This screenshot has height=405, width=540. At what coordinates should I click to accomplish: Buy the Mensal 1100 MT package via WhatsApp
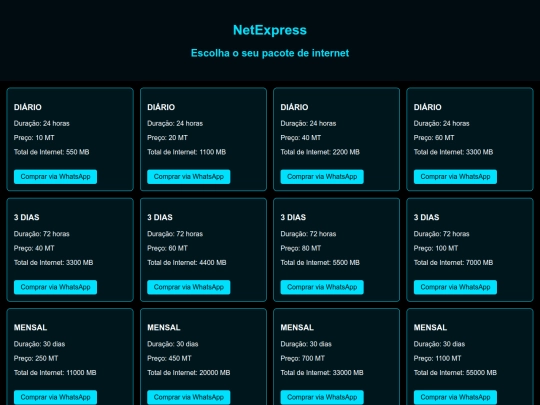click(x=455, y=397)
